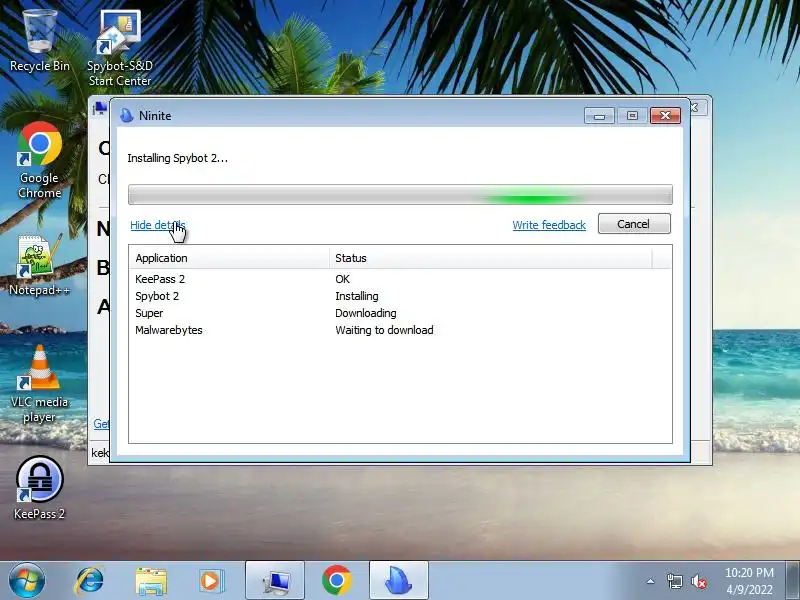Open the Windows Start menu orb
This screenshot has width=800, height=600.
point(27,581)
